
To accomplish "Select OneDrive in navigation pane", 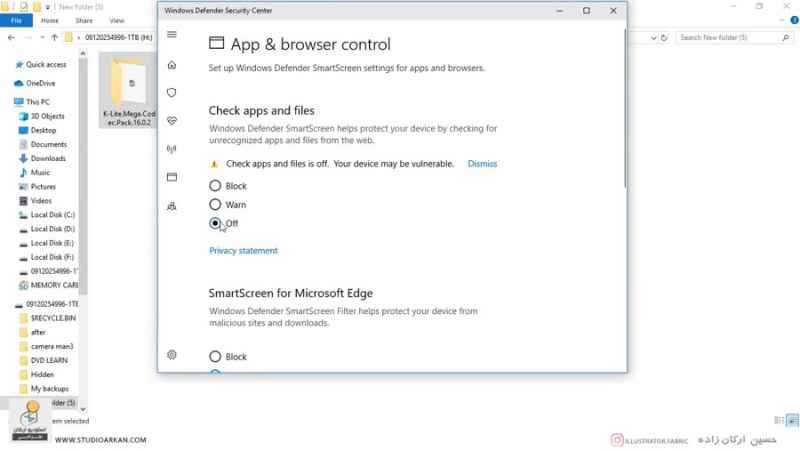I will pos(35,83).
